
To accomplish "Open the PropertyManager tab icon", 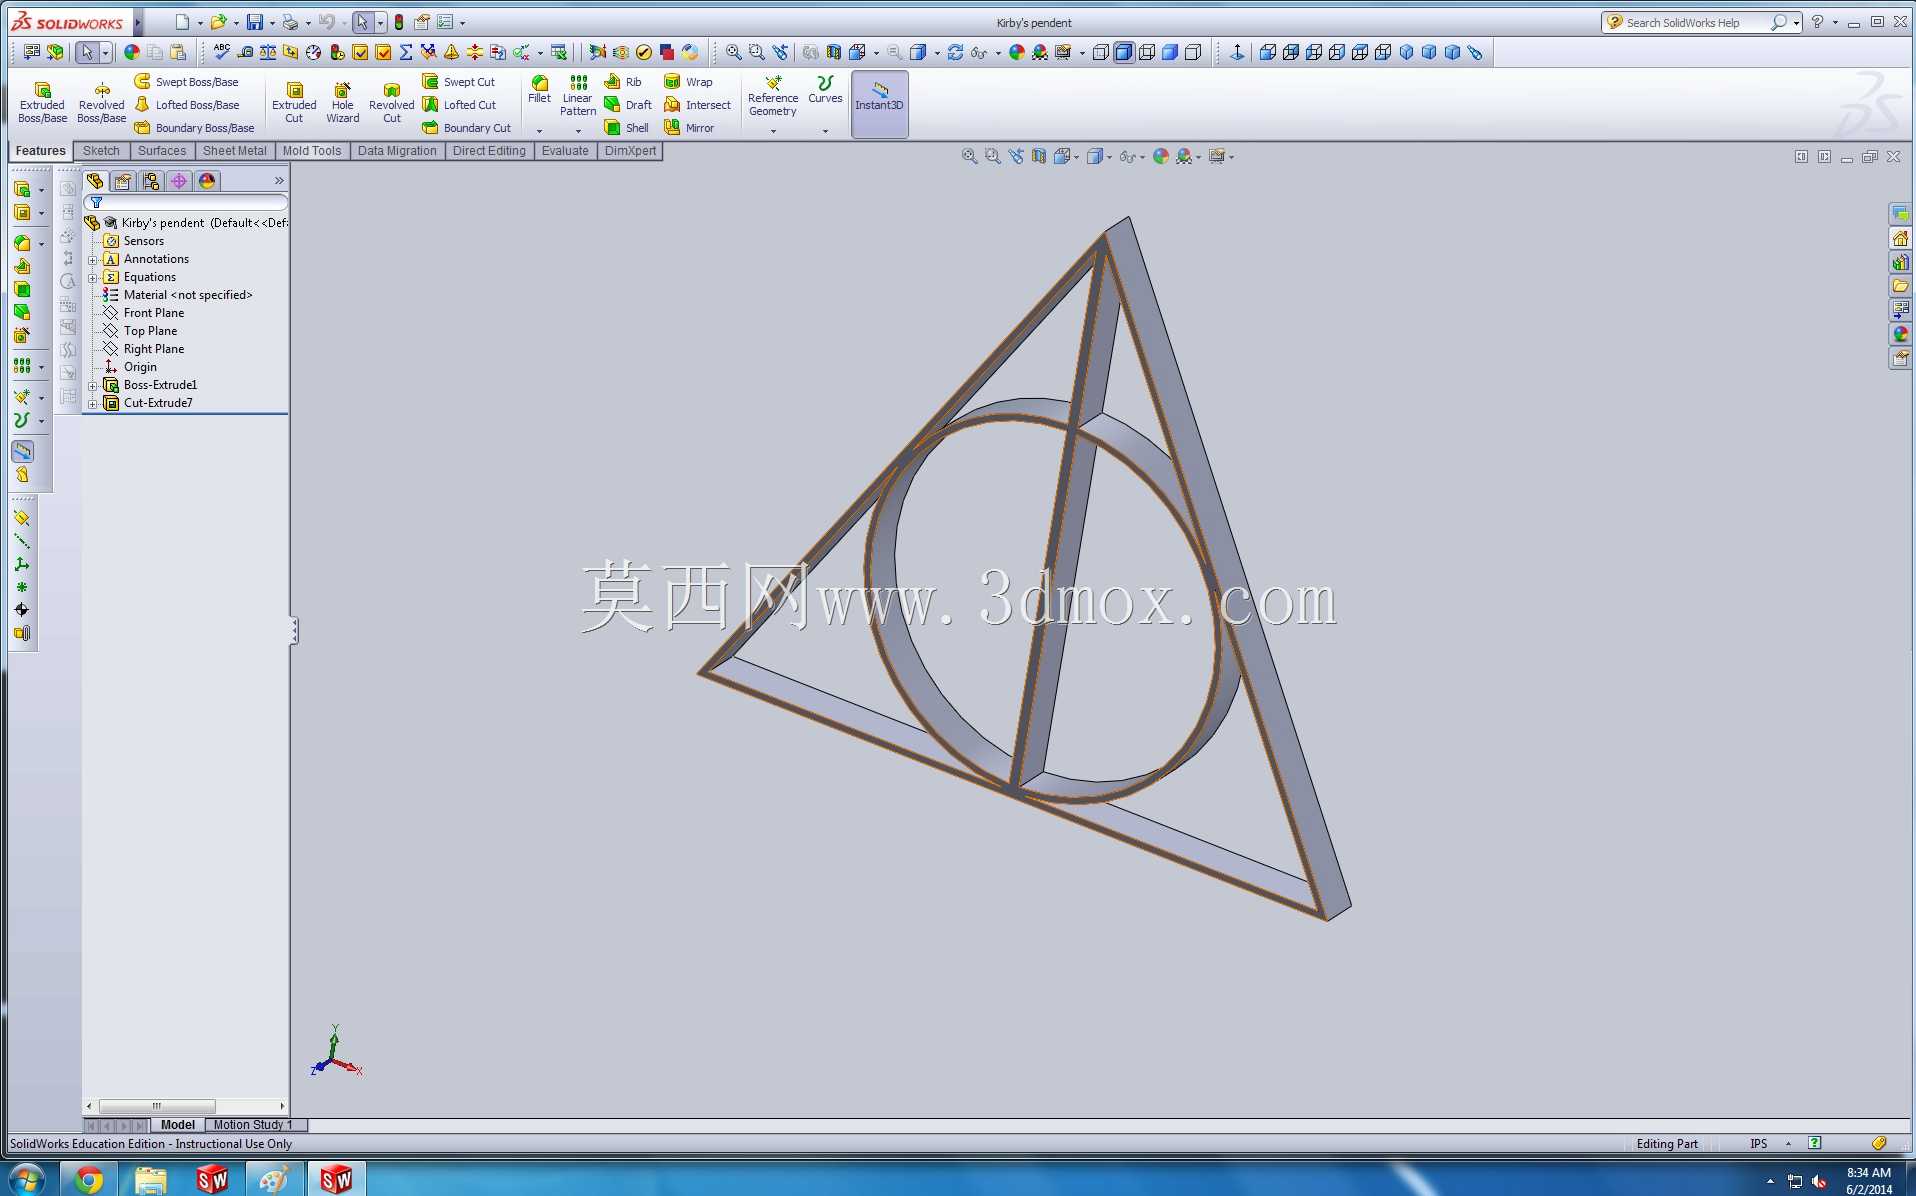I will tap(123, 181).
